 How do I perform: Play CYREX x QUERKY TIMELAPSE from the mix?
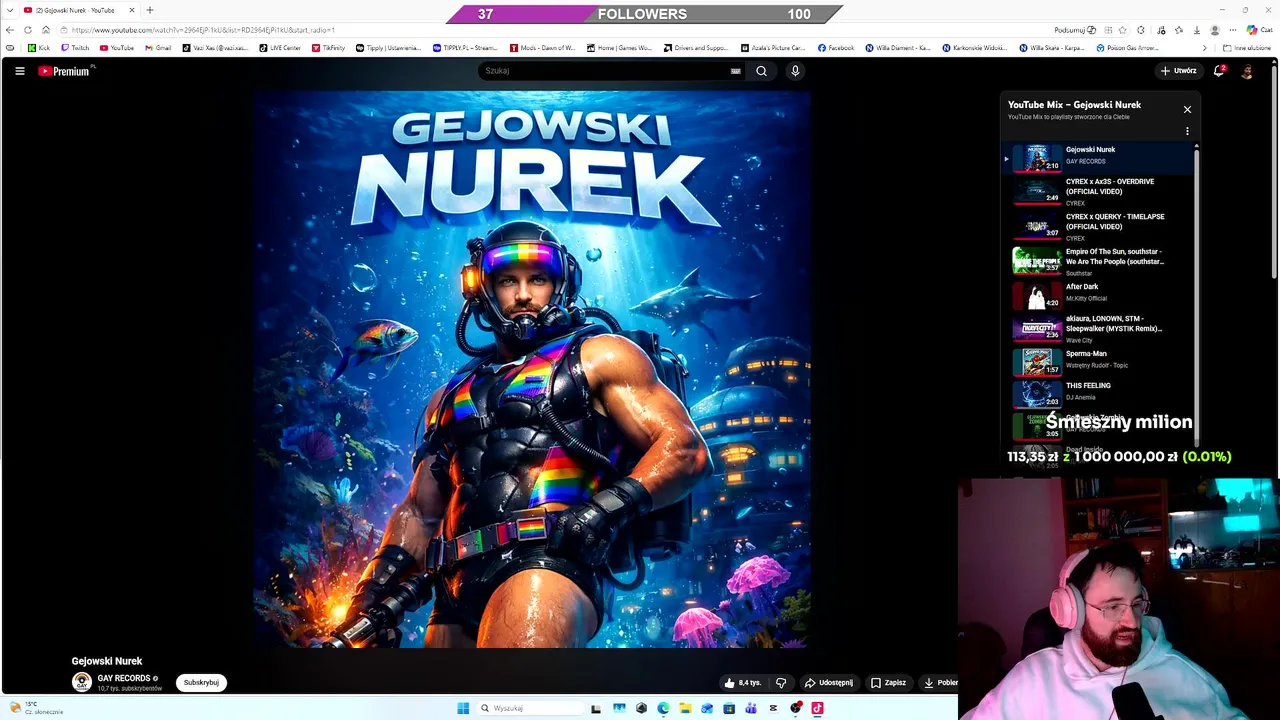tap(1099, 226)
